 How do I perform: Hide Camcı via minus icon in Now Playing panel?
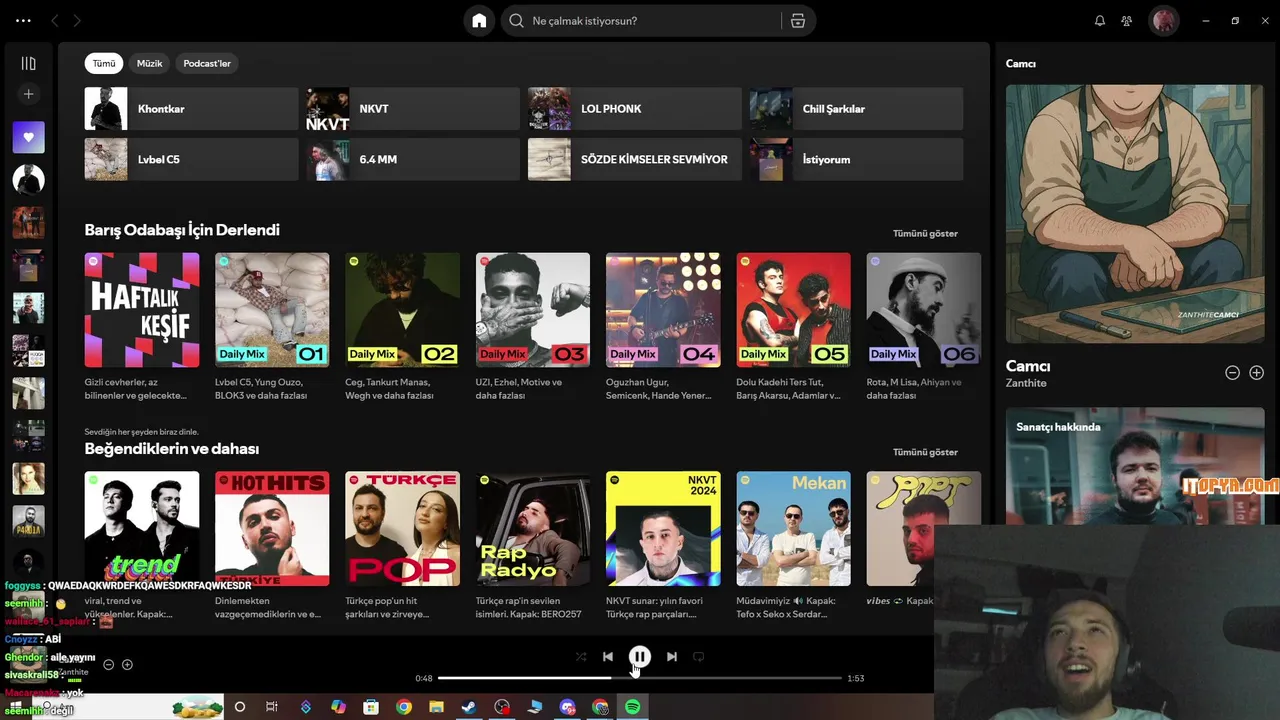pos(1232,373)
